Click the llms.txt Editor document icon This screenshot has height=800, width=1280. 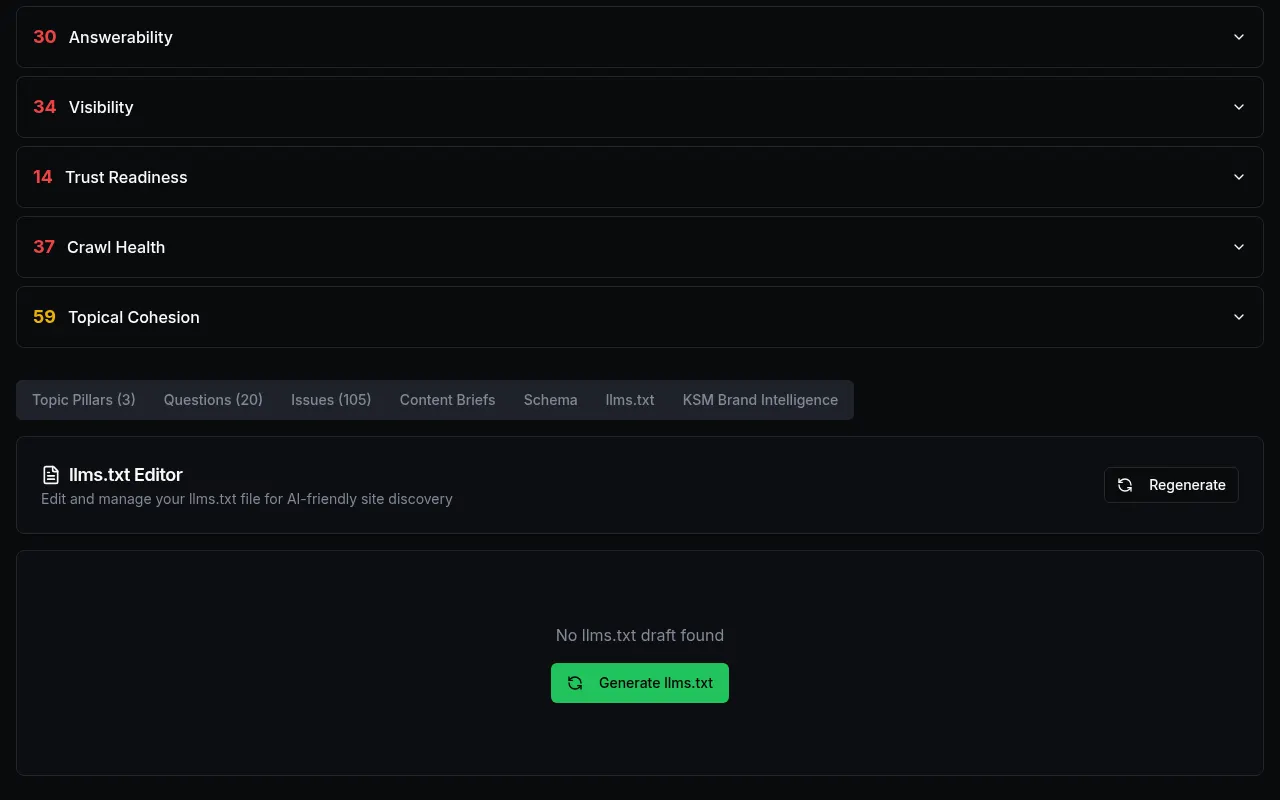(x=51, y=475)
